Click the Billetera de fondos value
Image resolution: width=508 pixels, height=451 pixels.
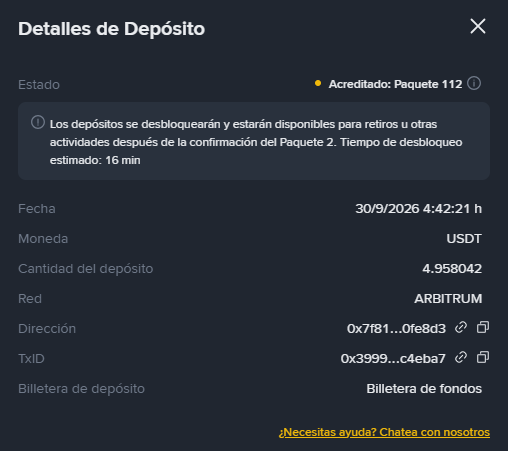(x=424, y=389)
